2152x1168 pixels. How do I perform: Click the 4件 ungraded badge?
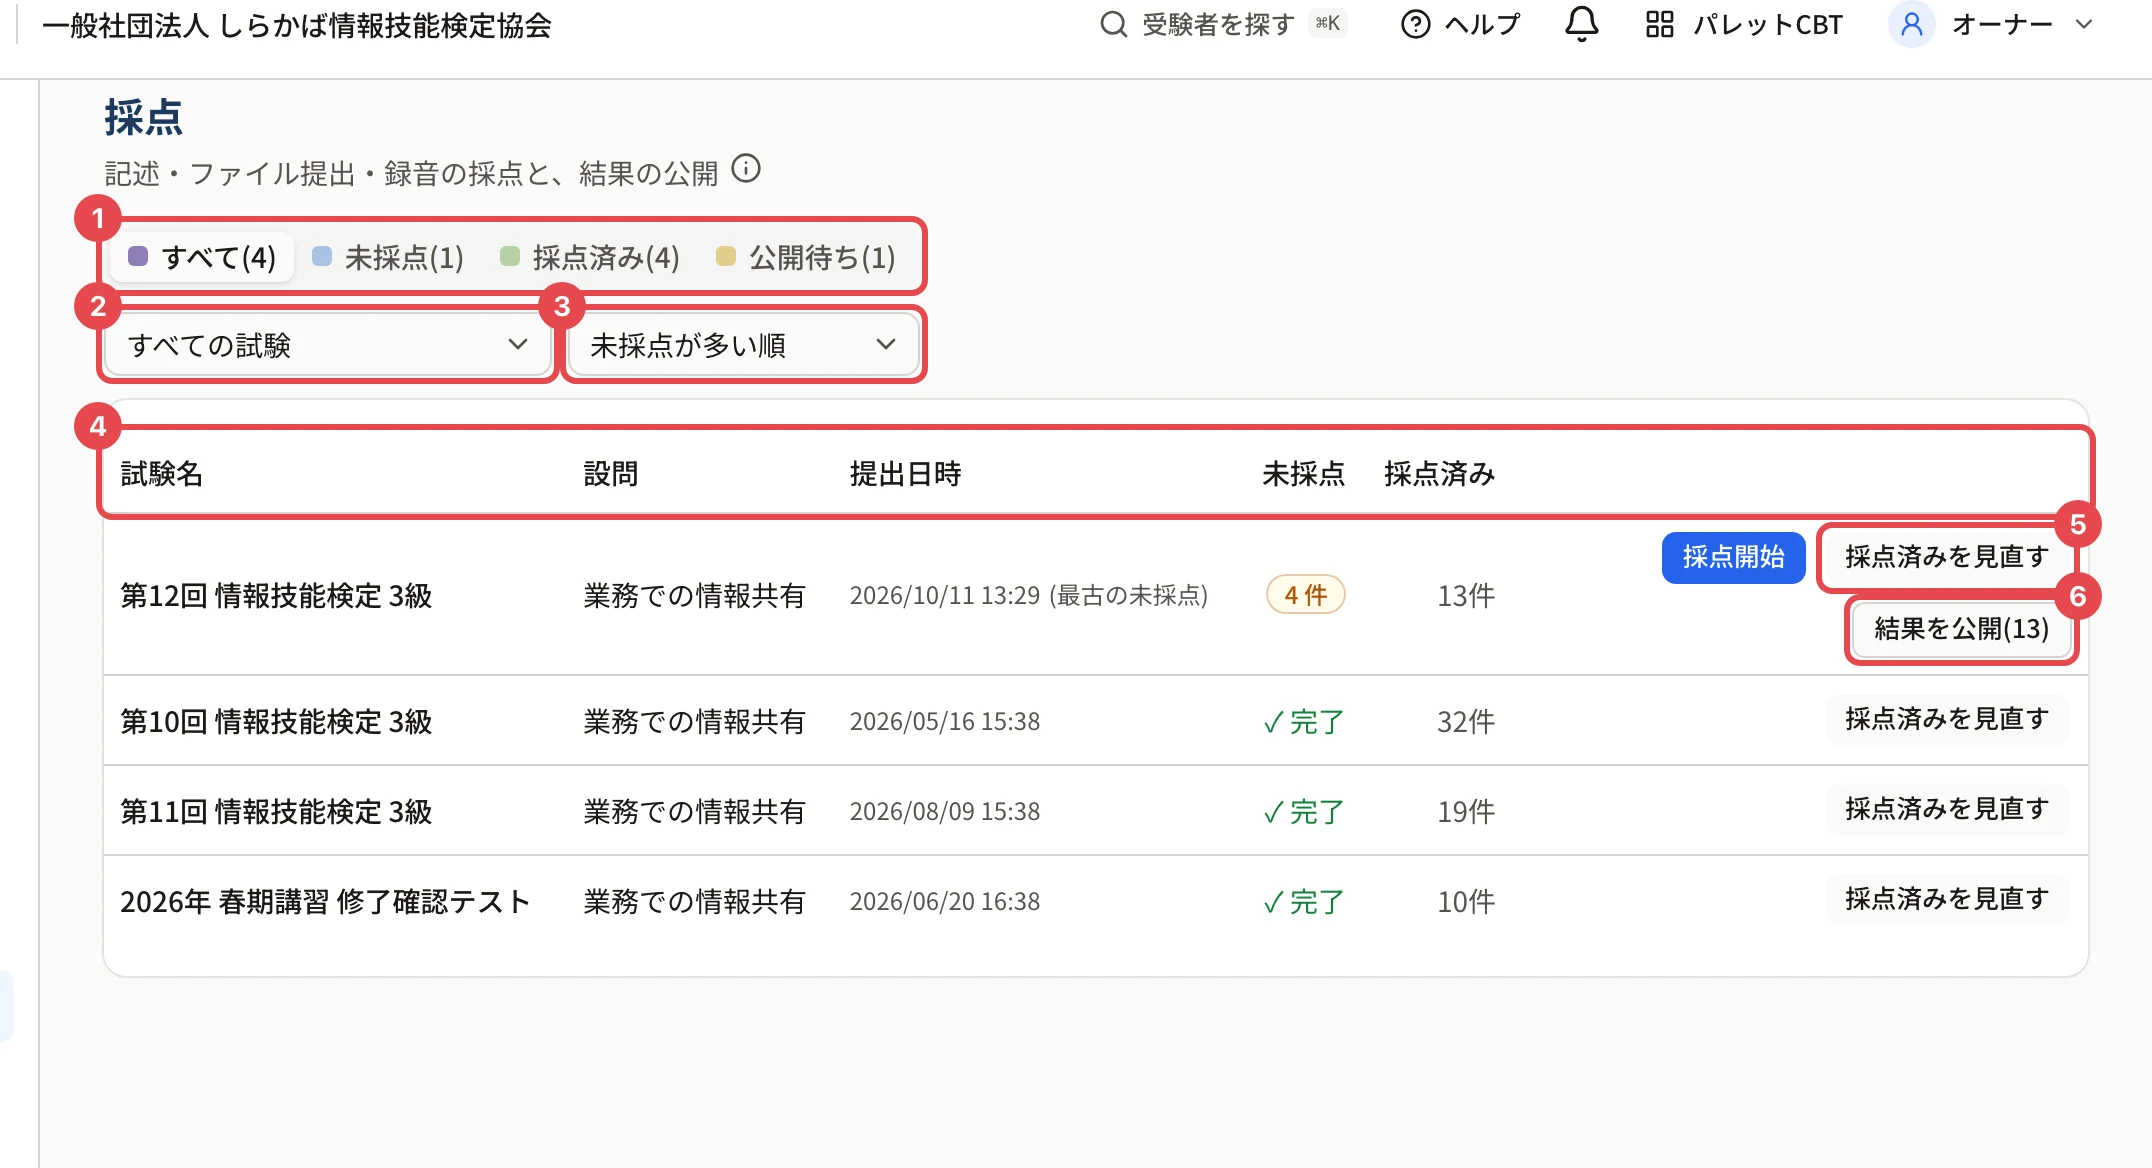1305,595
